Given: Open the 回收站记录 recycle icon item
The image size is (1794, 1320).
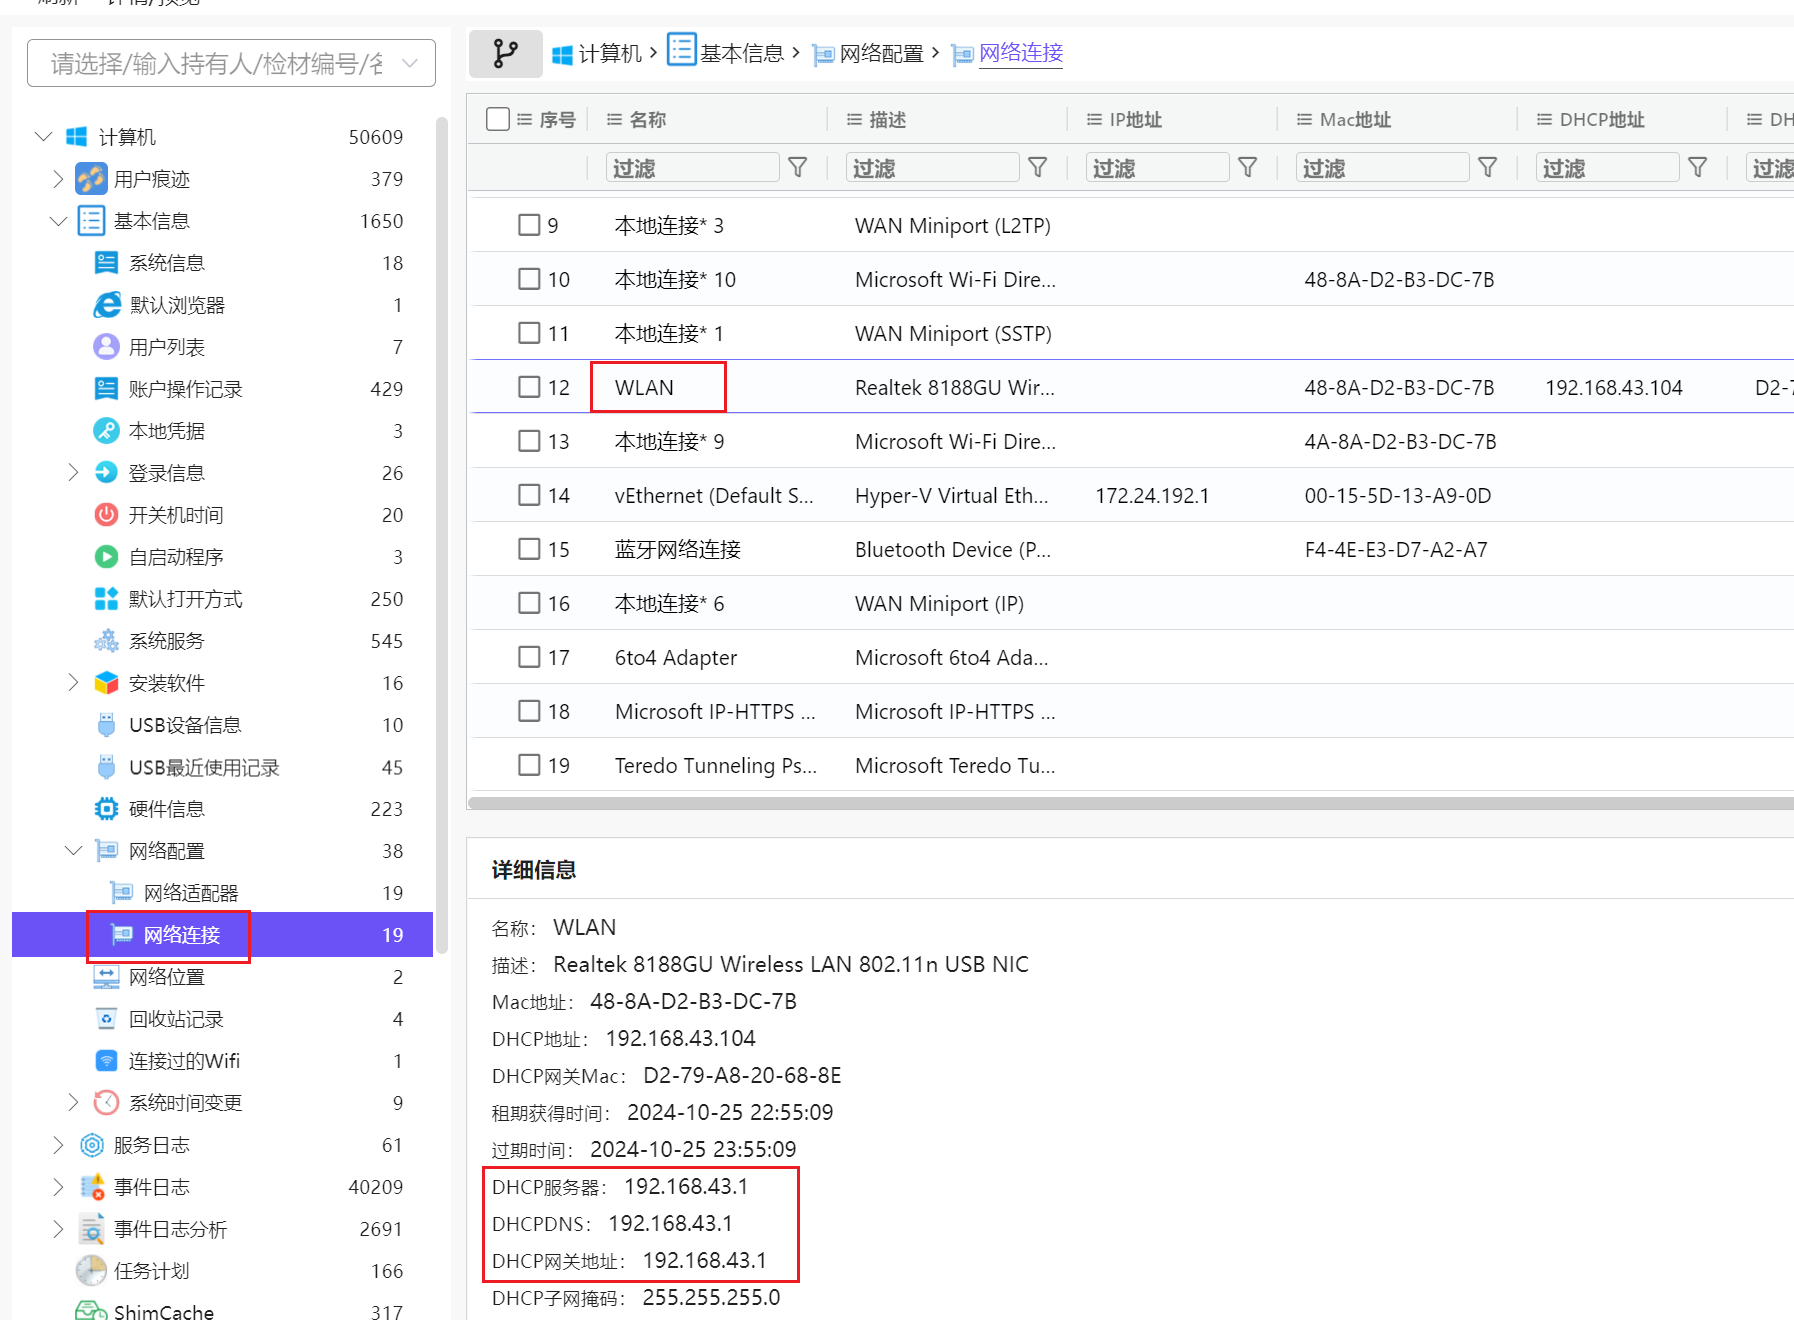Looking at the screenshot, I should tap(107, 1019).
